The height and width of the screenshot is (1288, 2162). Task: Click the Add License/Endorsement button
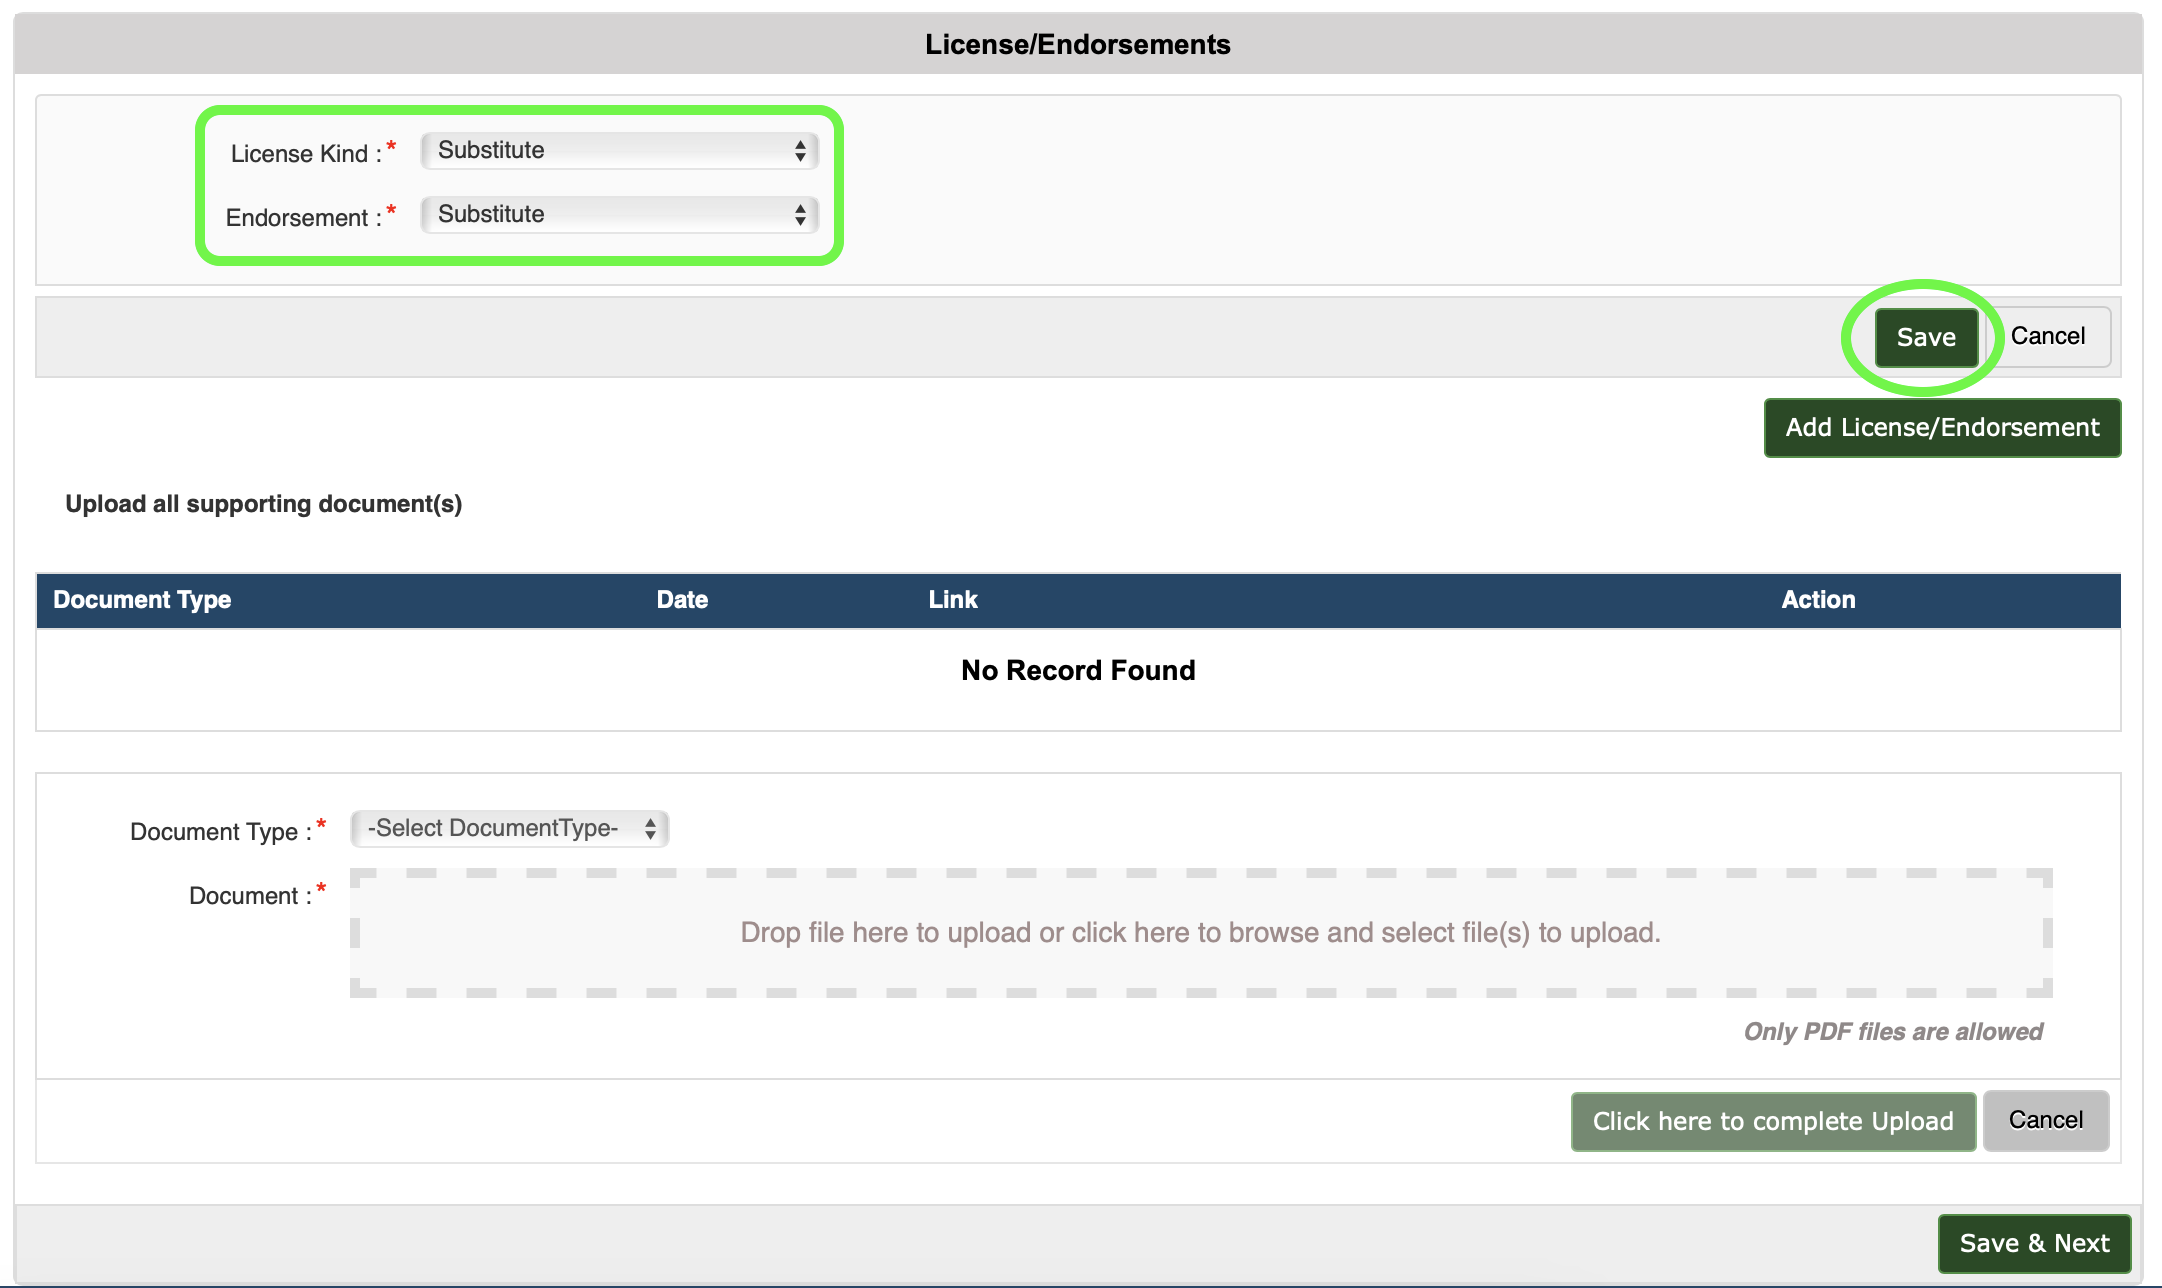click(x=1941, y=428)
